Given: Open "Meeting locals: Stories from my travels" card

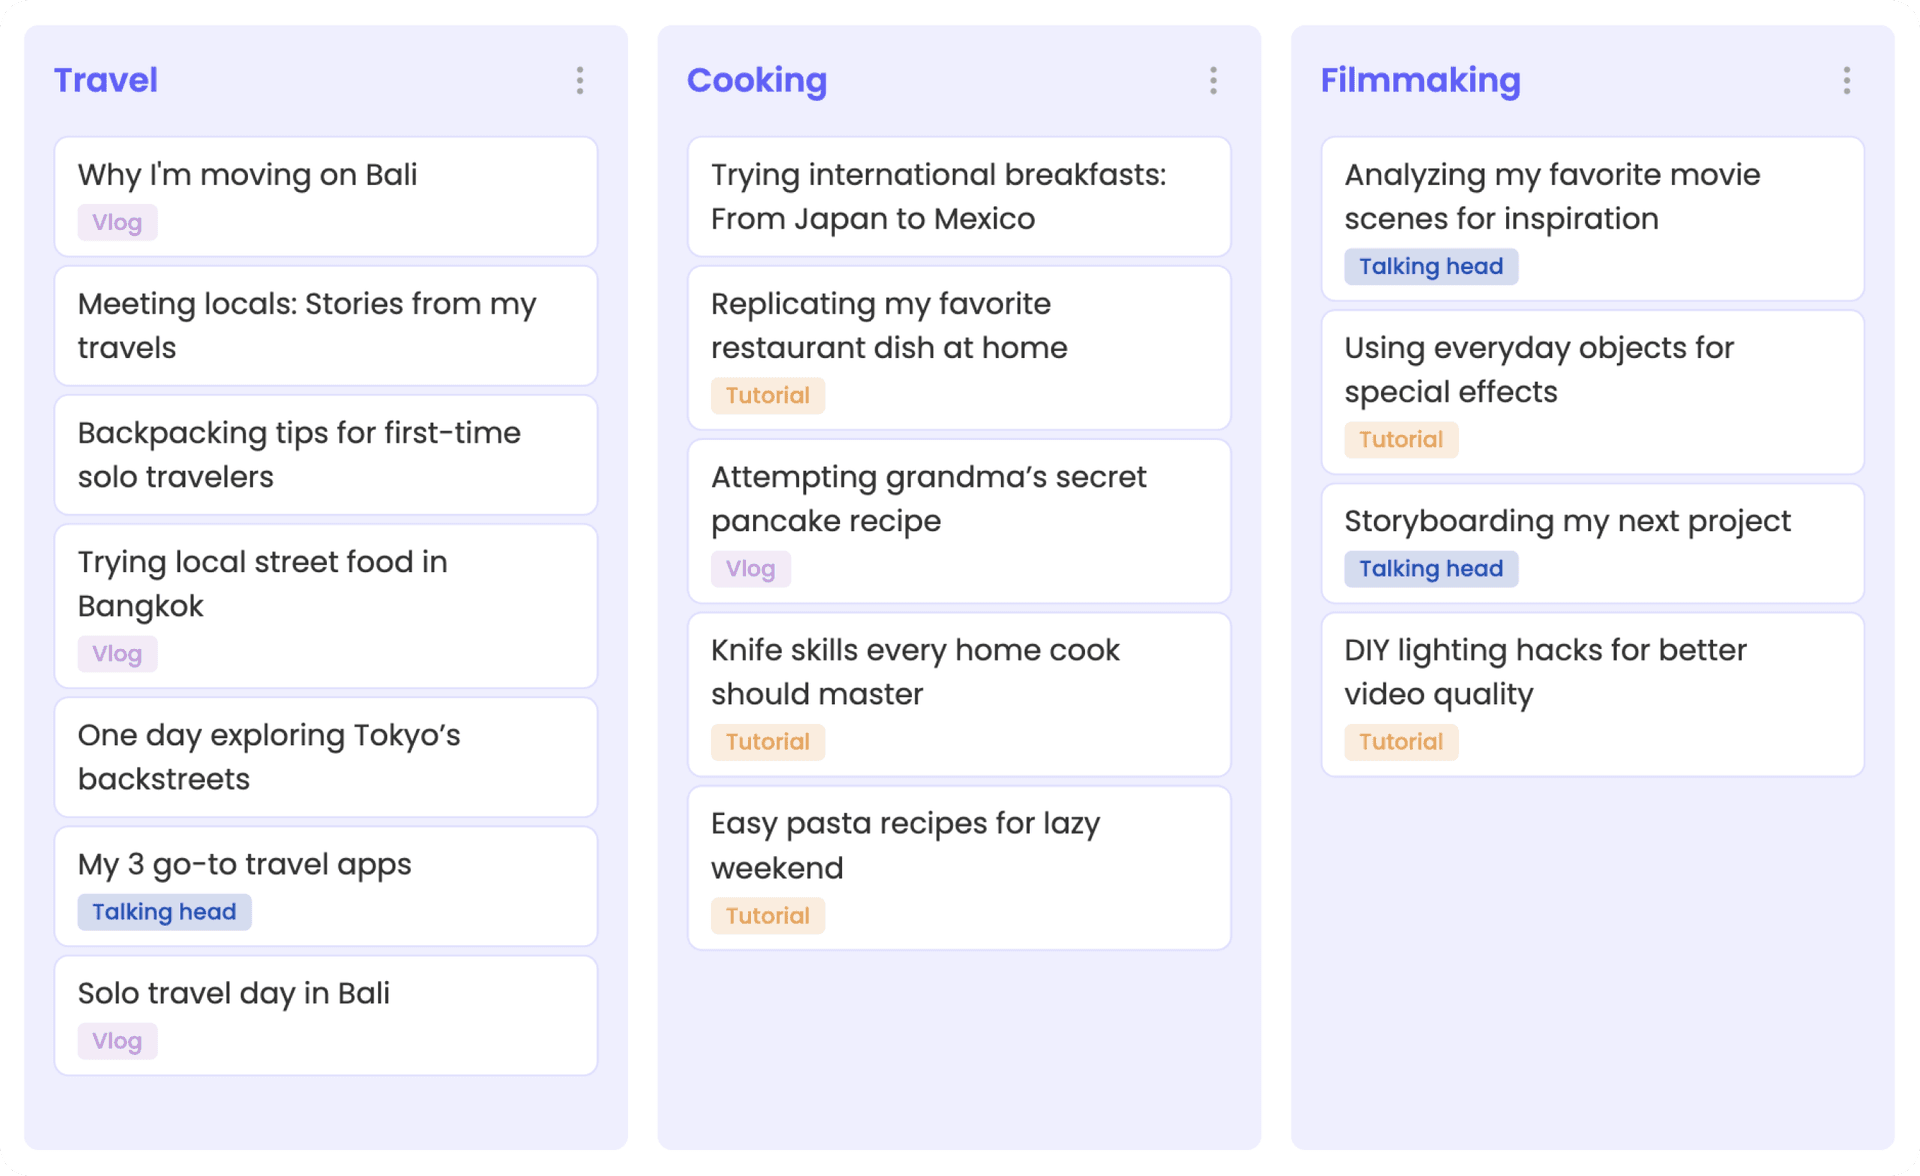Looking at the screenshot, I should click(x=325, y=325).
